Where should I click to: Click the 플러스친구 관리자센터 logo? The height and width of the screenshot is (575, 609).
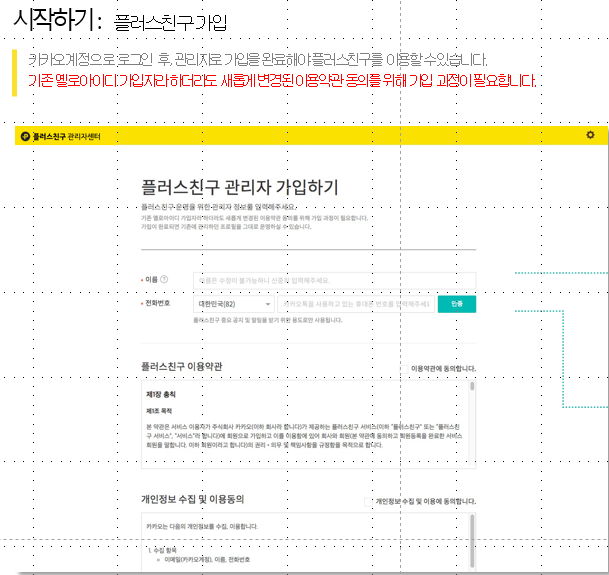point(61,136)
